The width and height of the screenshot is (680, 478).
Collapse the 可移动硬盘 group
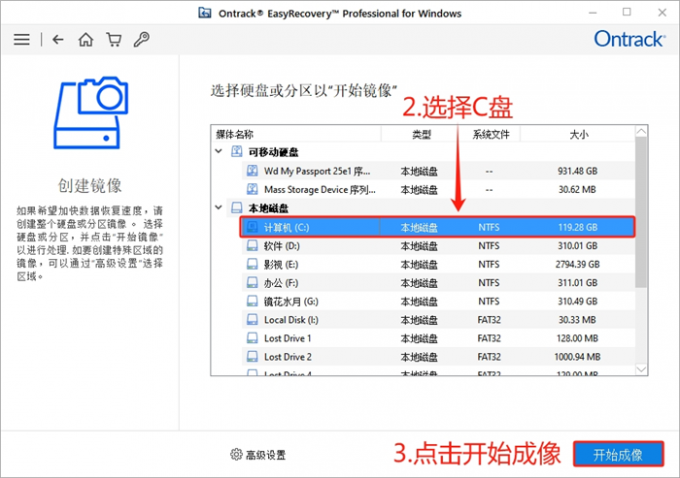219,151
